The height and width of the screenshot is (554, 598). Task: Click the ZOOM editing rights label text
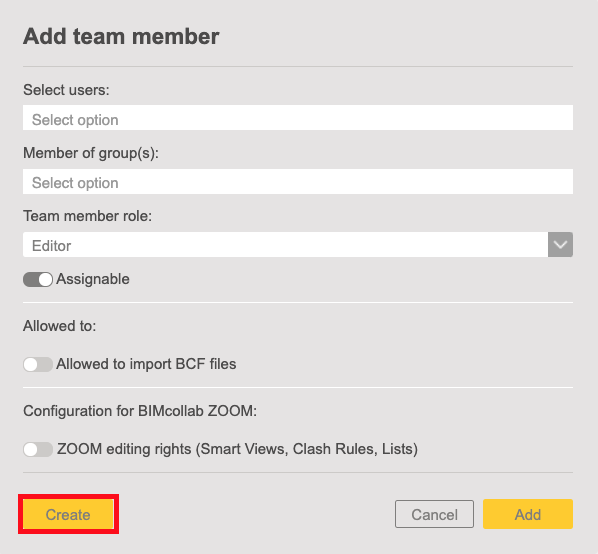tap(237, 449)
